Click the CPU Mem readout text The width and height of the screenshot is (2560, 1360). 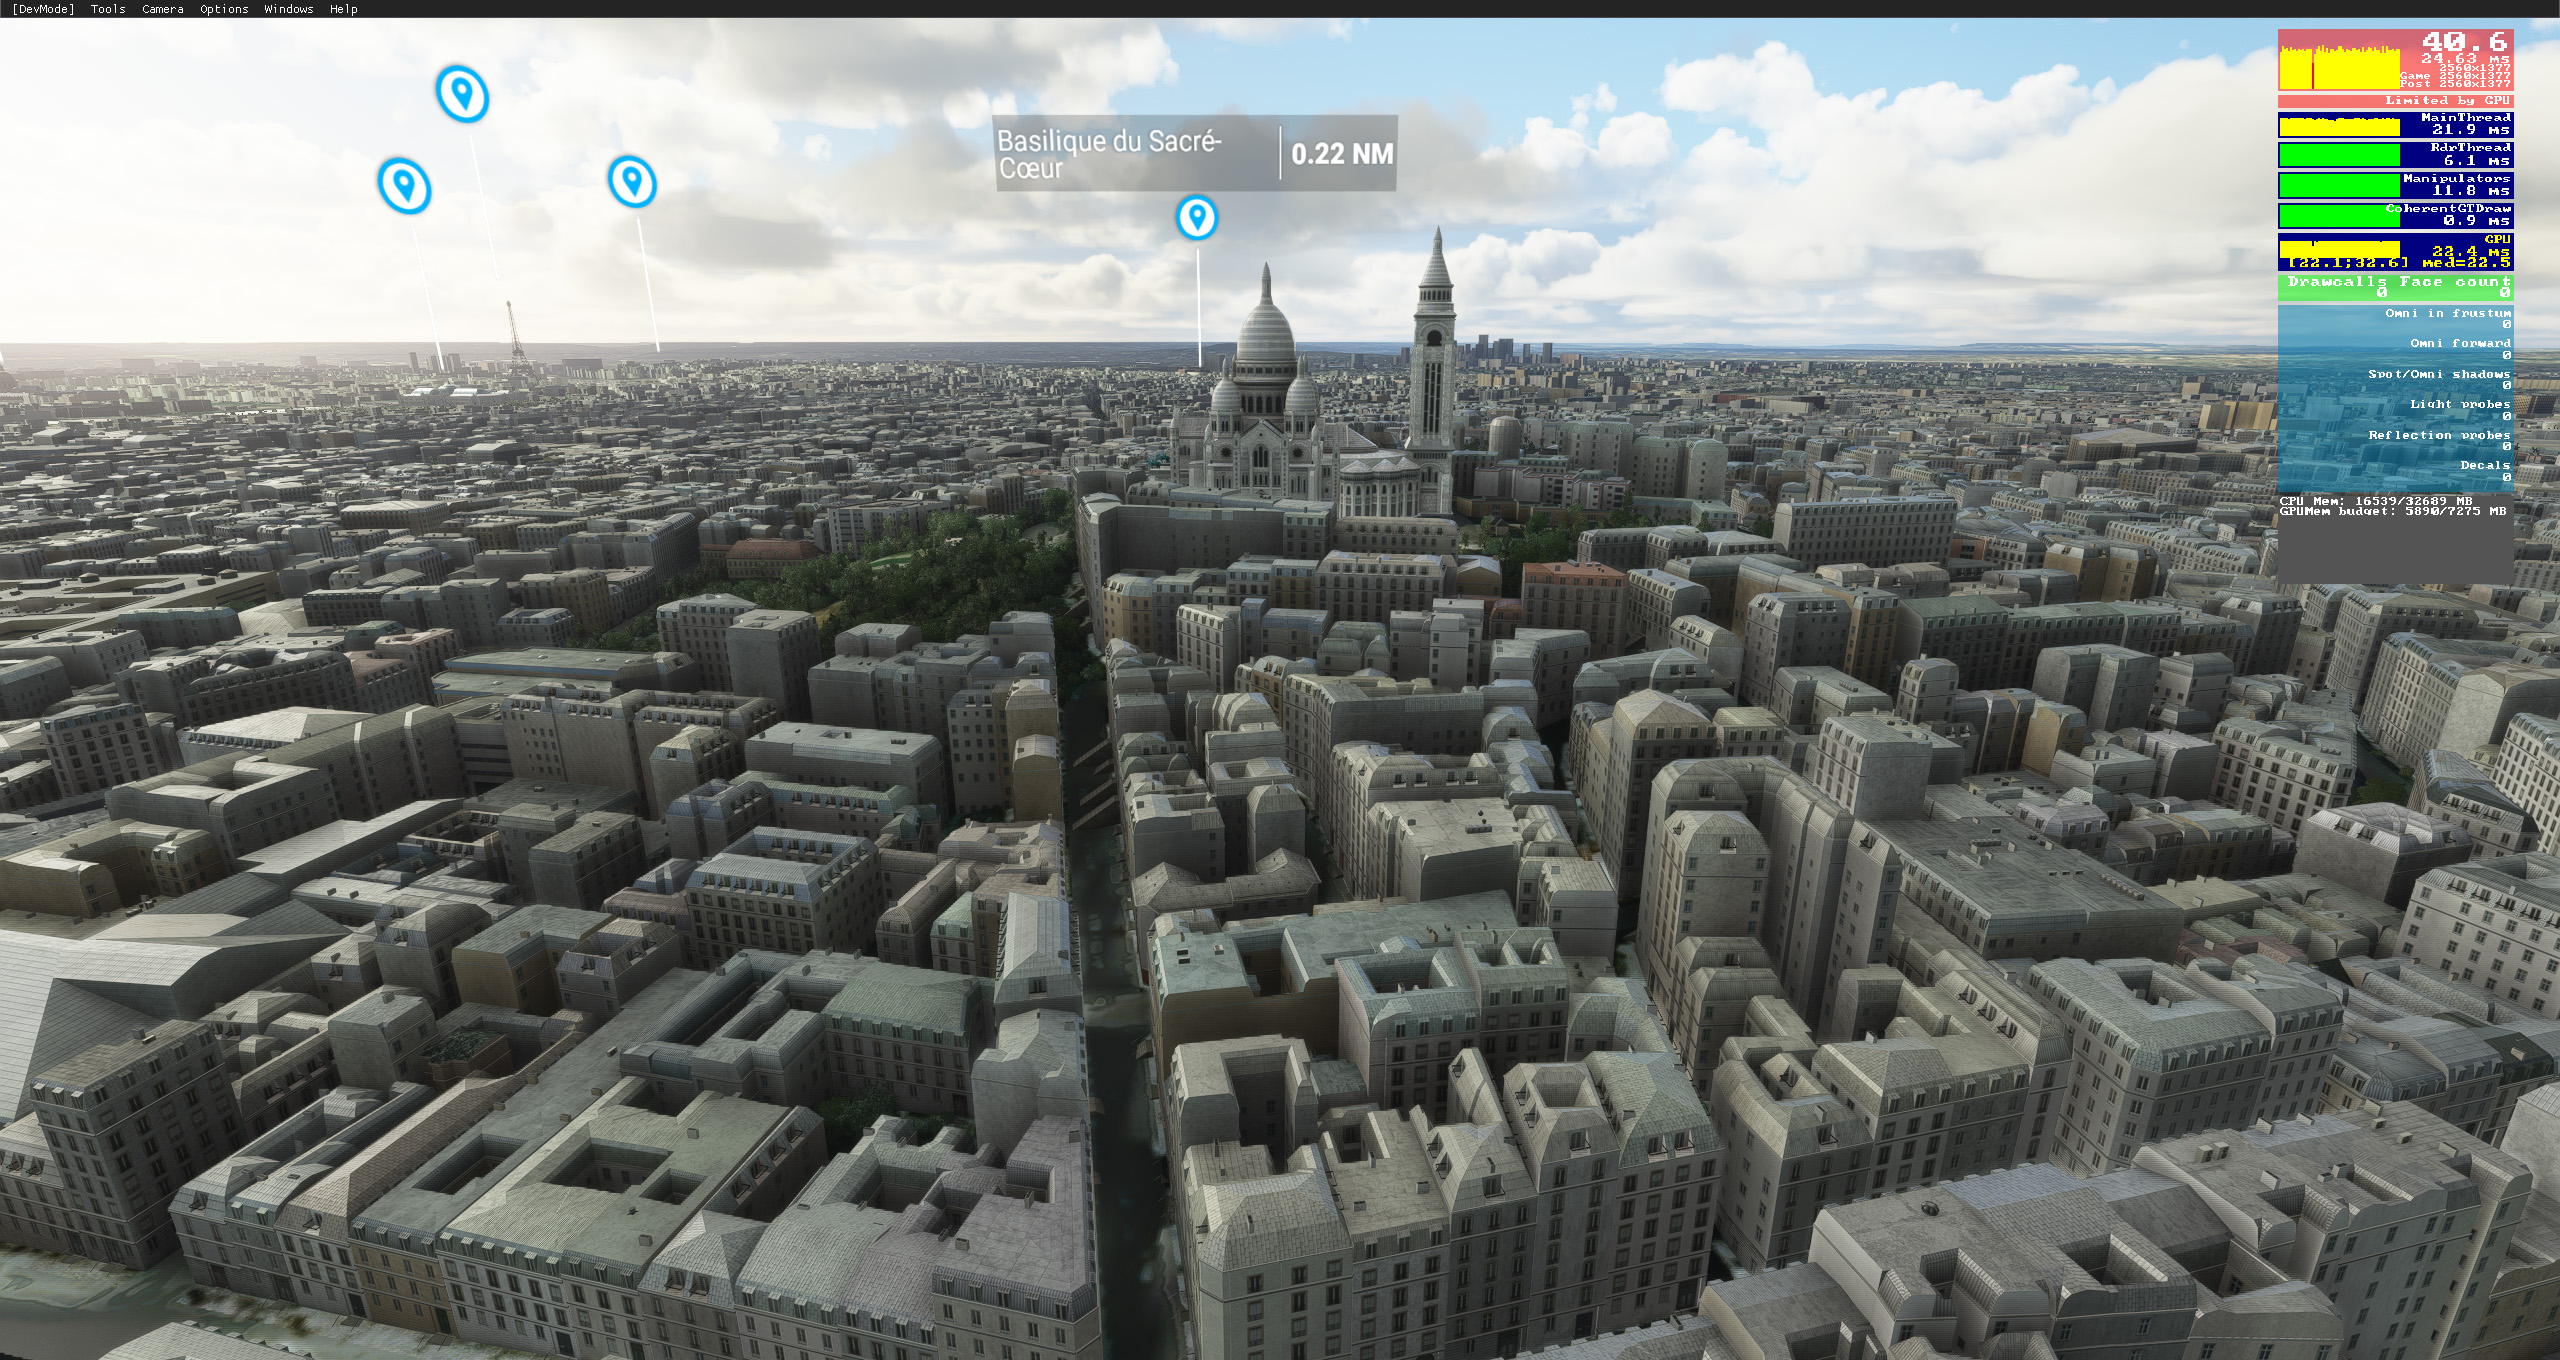2375,500
